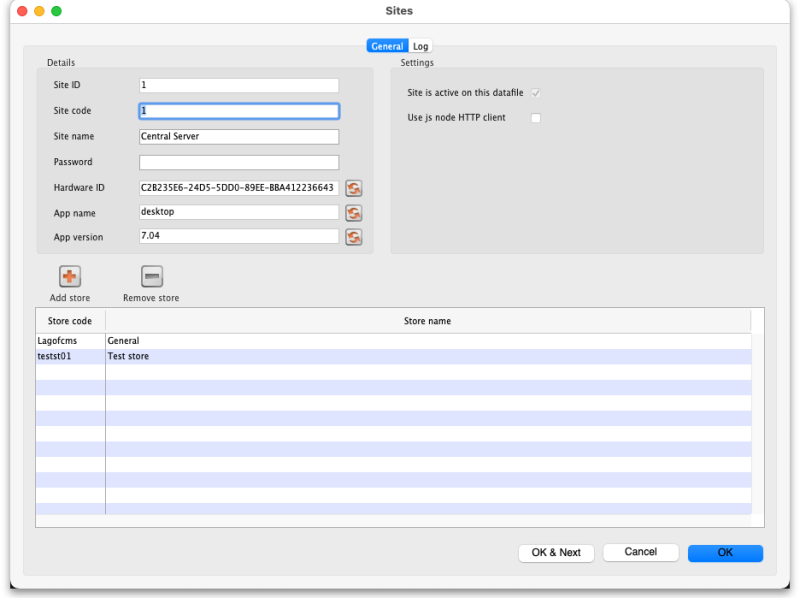Click the Add store plus icon
Viewport: 800px width, 598px height.
pyautogui.click(x=70, y=277)
